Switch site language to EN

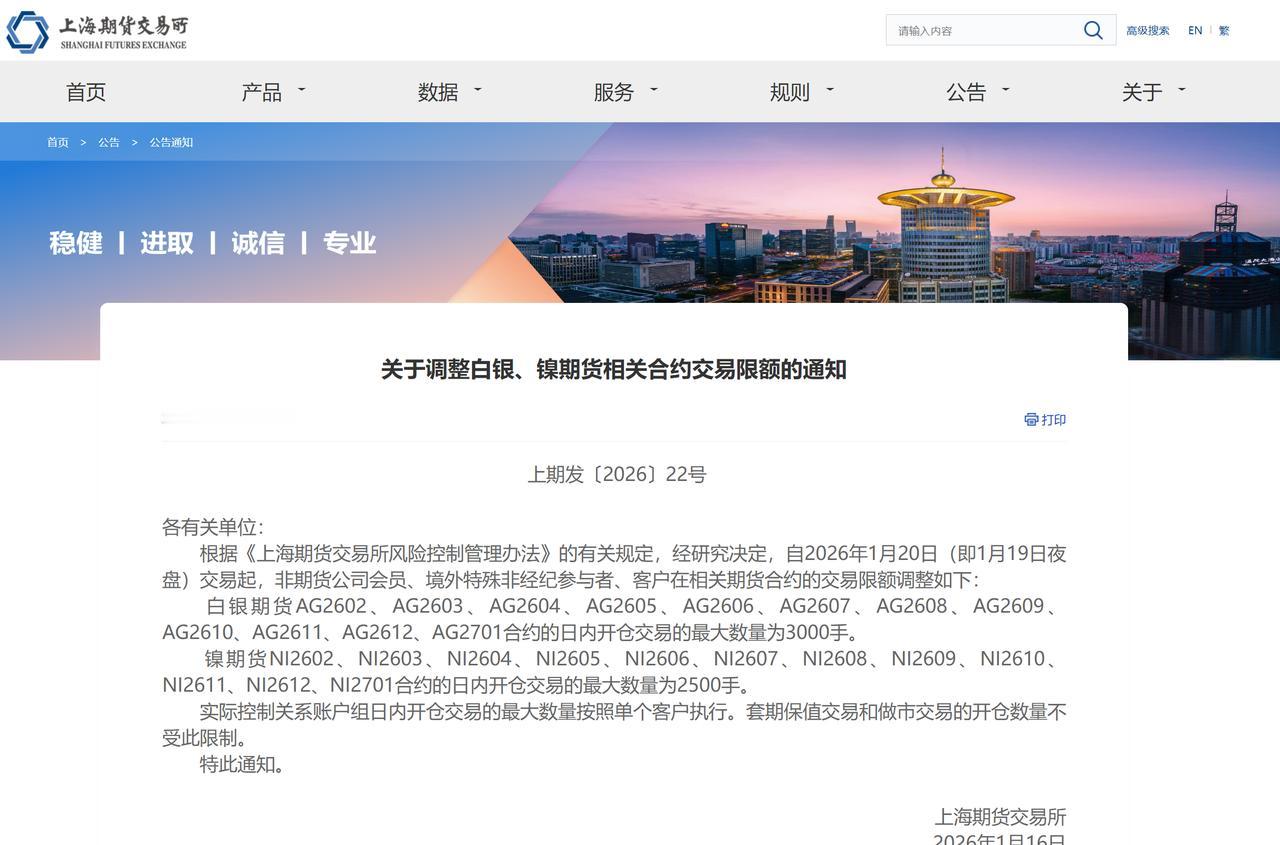coord(1194,30)
